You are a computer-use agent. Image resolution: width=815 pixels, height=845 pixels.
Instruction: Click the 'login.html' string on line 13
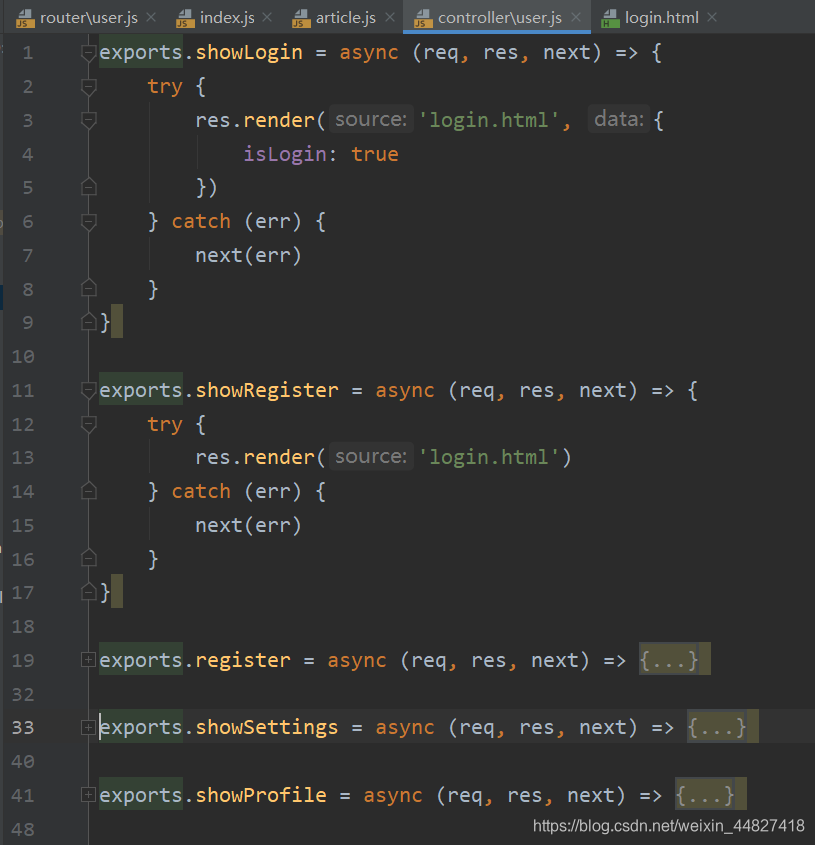point(488,458)
